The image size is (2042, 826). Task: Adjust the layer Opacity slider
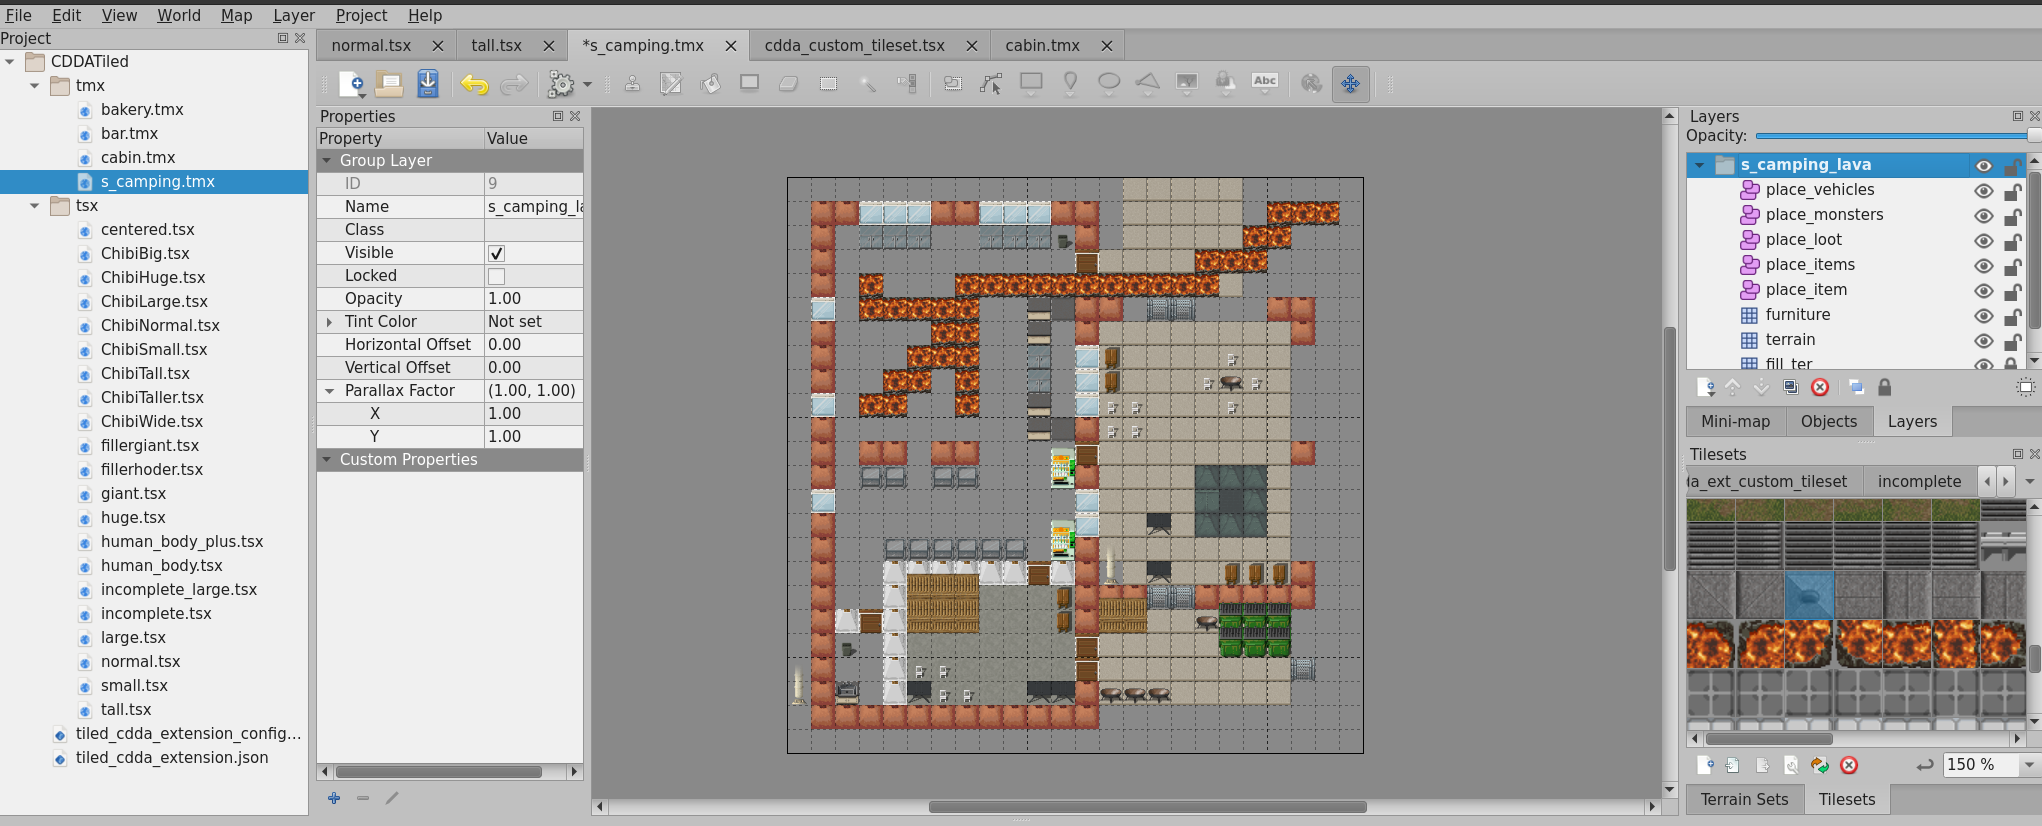pyautogui.click(x=1895, y=136)
